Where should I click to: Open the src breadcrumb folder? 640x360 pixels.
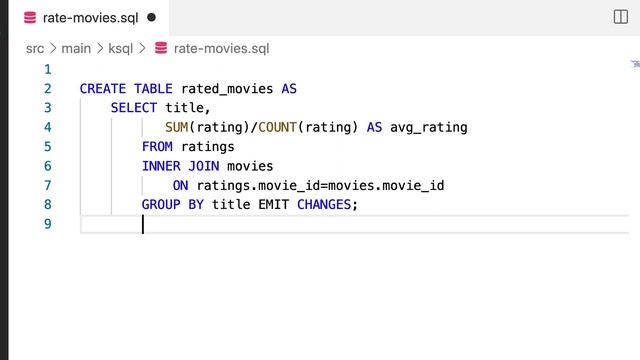pos(35,49)
